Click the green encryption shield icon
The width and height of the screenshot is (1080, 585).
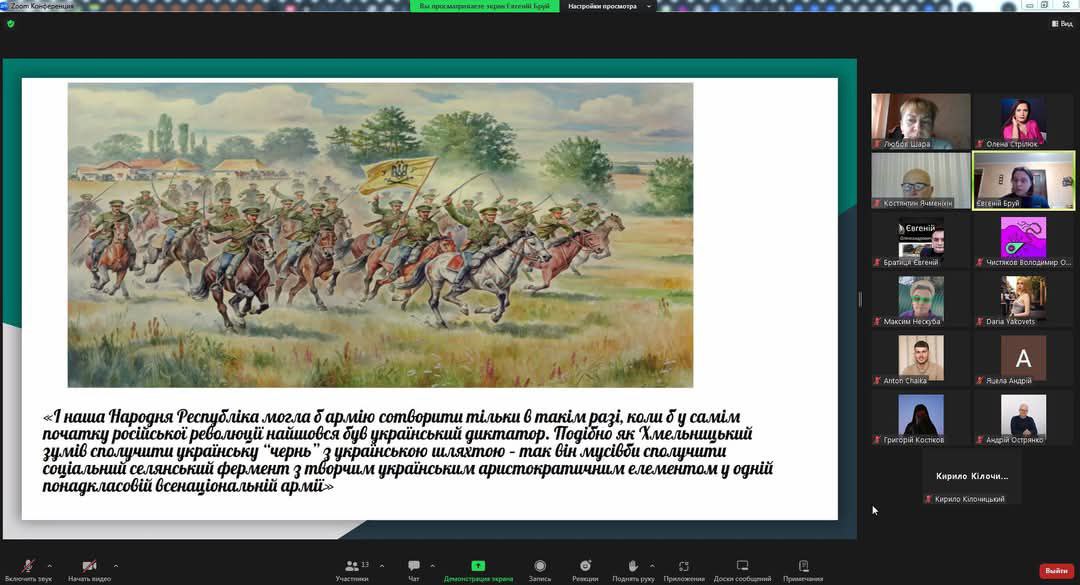[10, 23]
